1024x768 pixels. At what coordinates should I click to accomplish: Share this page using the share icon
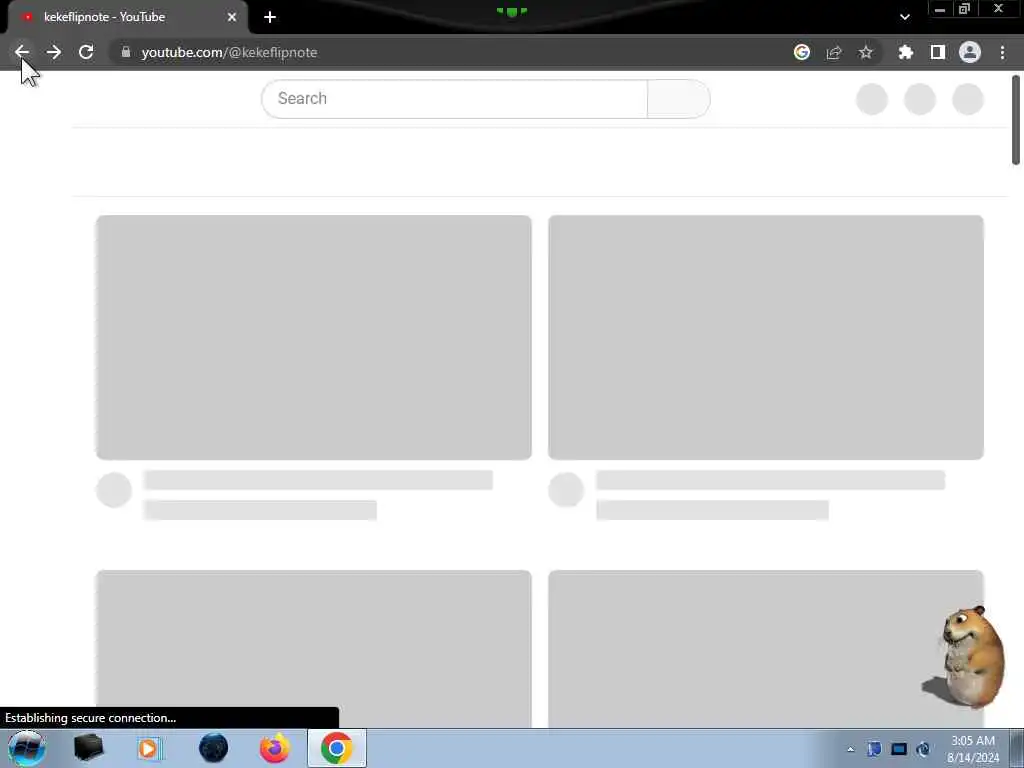(x=834, y=52)
